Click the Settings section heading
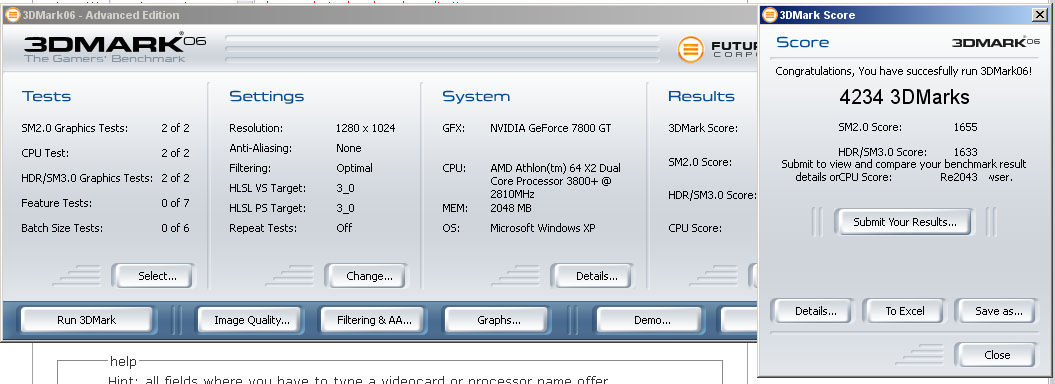Image resolution: width=1055 pixels, height=384 pixels. coord(266,96)
